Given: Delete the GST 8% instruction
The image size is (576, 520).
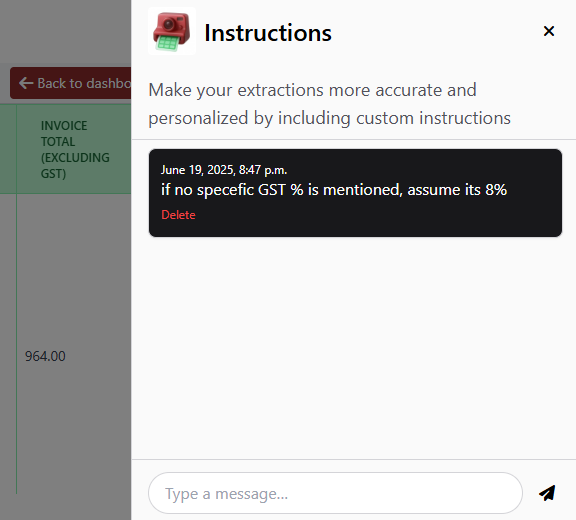Looking at the screenshot, I should [x=178, y=215].
